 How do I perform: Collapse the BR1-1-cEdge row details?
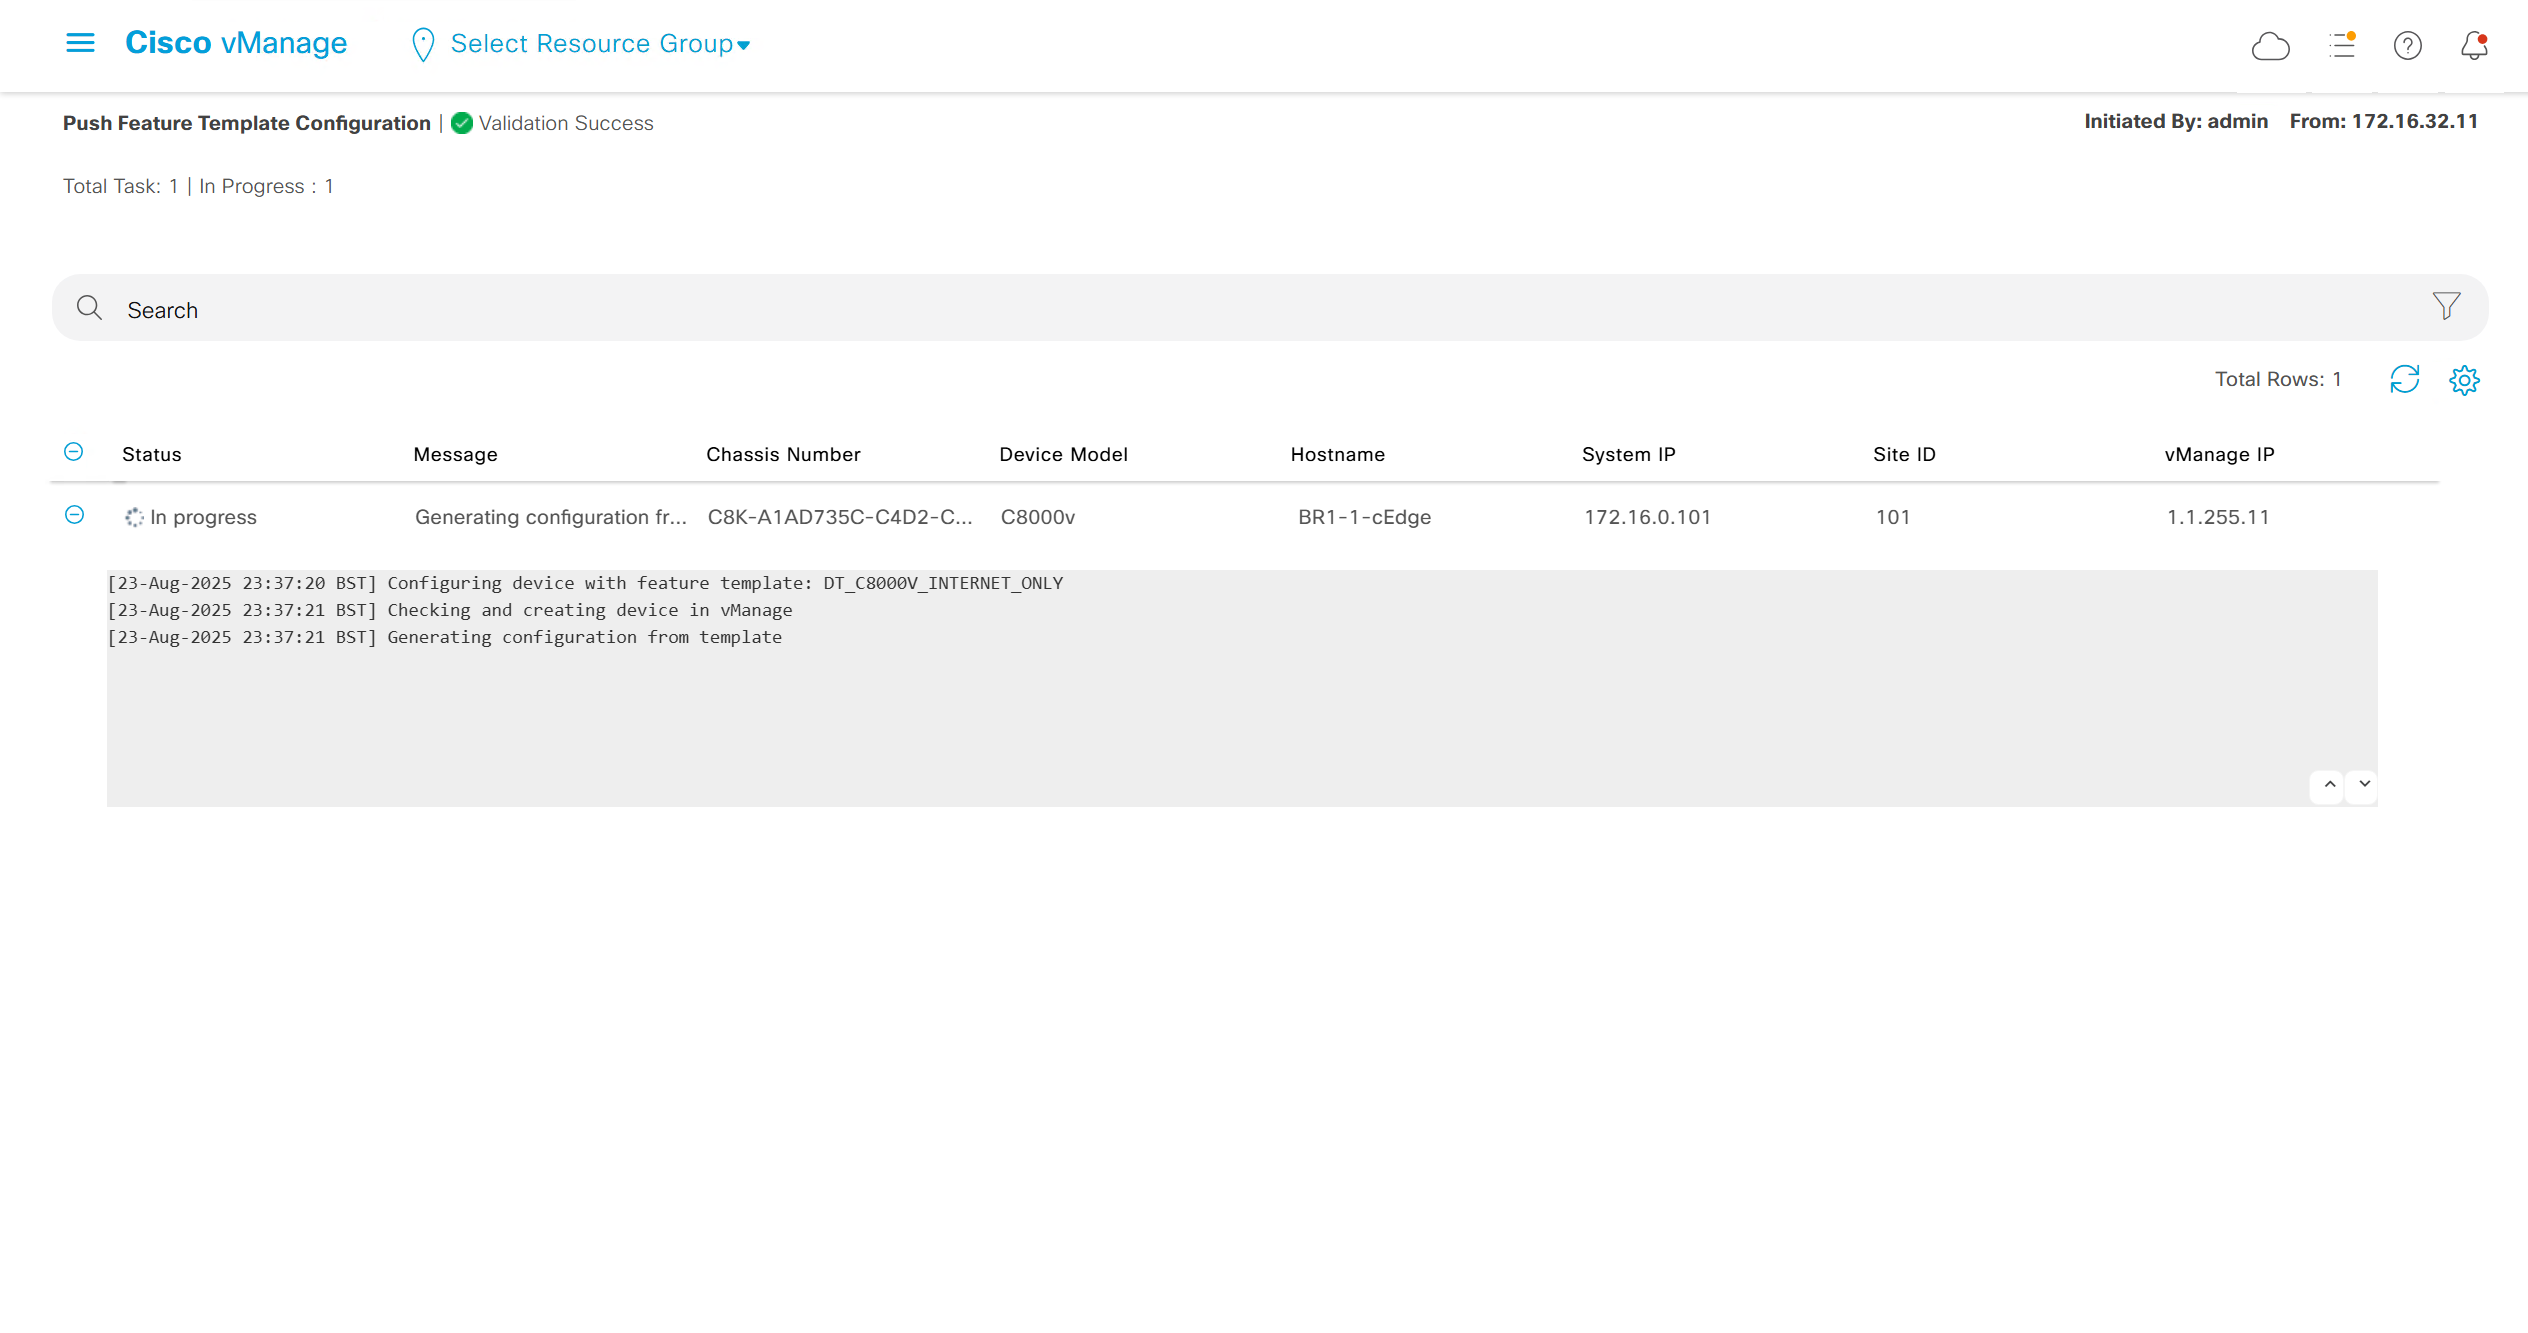pyautogui.click(x=74, y=515)
